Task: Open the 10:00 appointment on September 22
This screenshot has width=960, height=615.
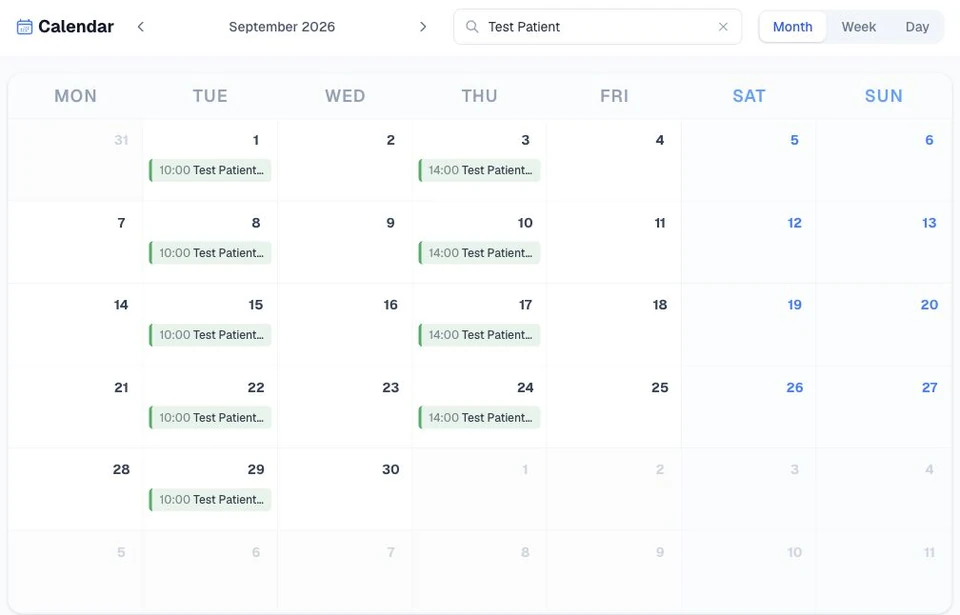Action: coord(210,418)
